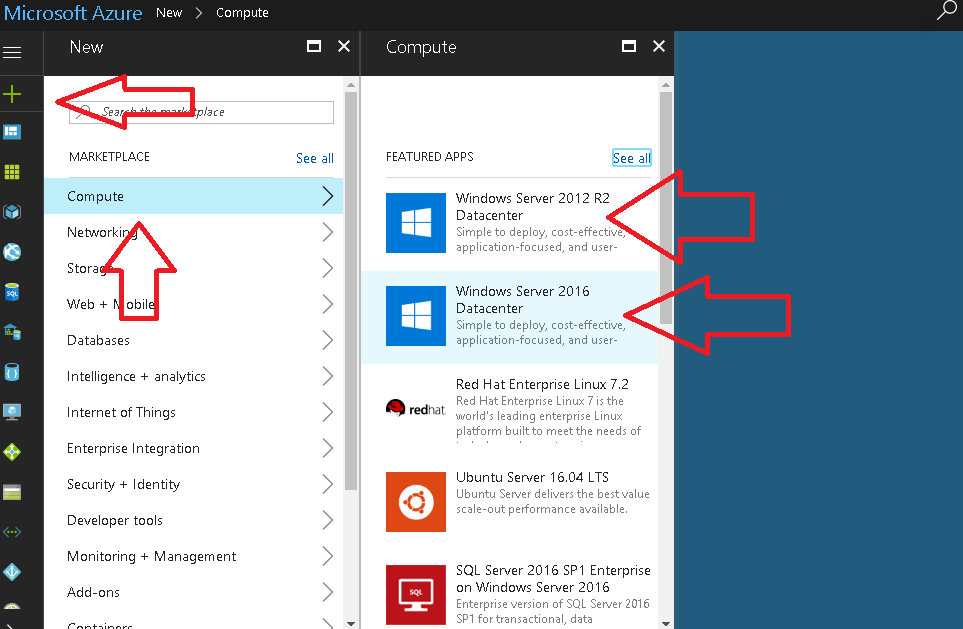This screenshot has height=629, width=963.
Task: Expand the Databases row chevron
Action: click(327, 340)
